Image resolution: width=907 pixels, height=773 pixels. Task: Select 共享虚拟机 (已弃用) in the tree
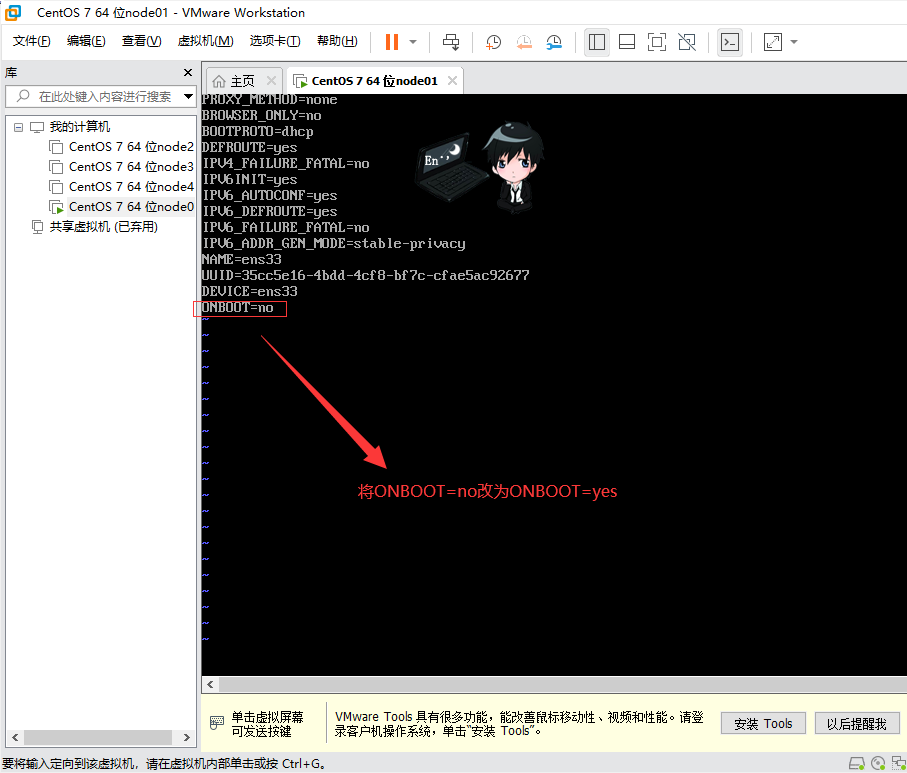coord(104,227)
